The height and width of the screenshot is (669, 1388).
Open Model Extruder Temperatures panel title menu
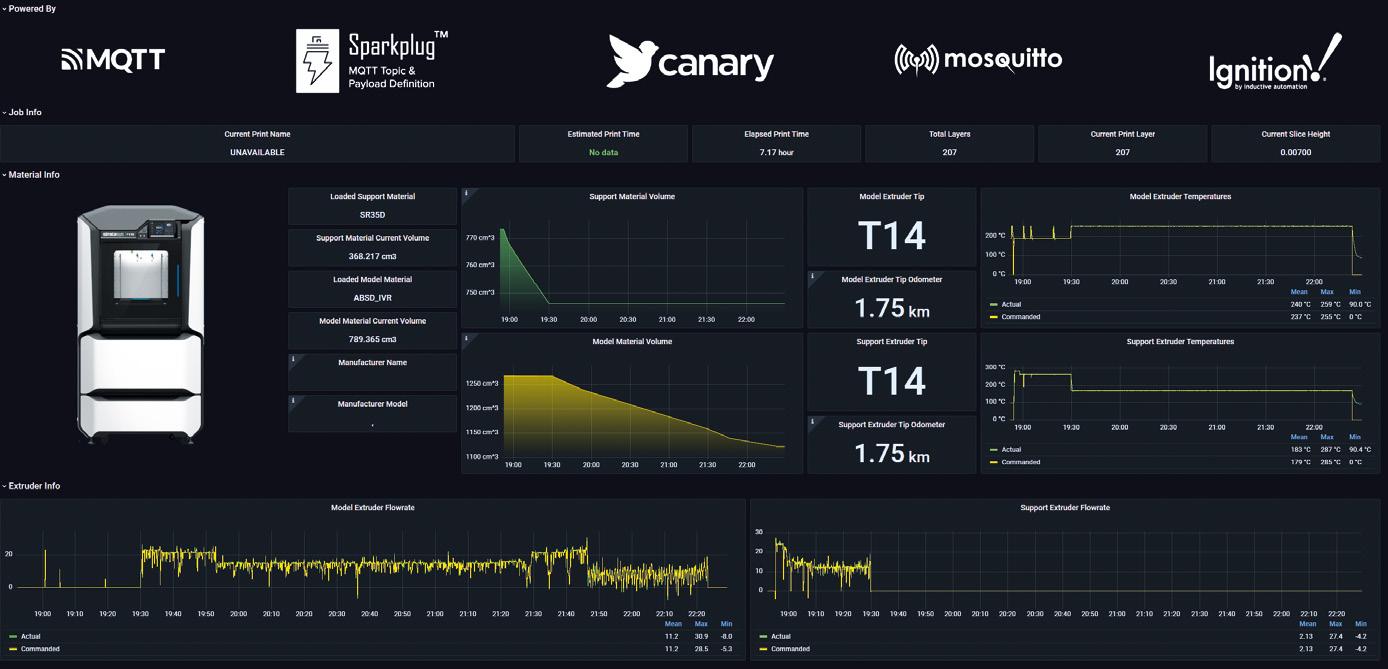(1180, 197)
